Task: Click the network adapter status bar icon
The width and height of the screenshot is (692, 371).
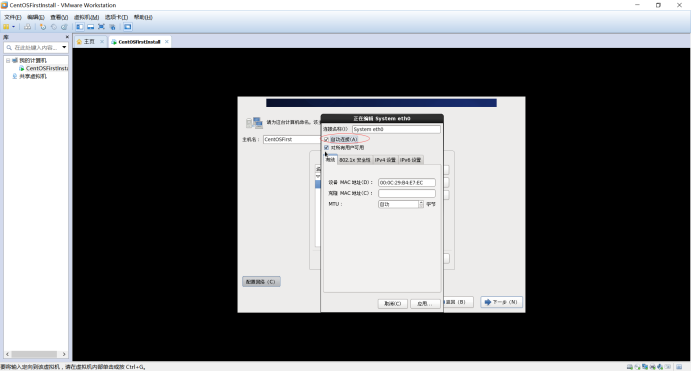Action: point(645,367)
